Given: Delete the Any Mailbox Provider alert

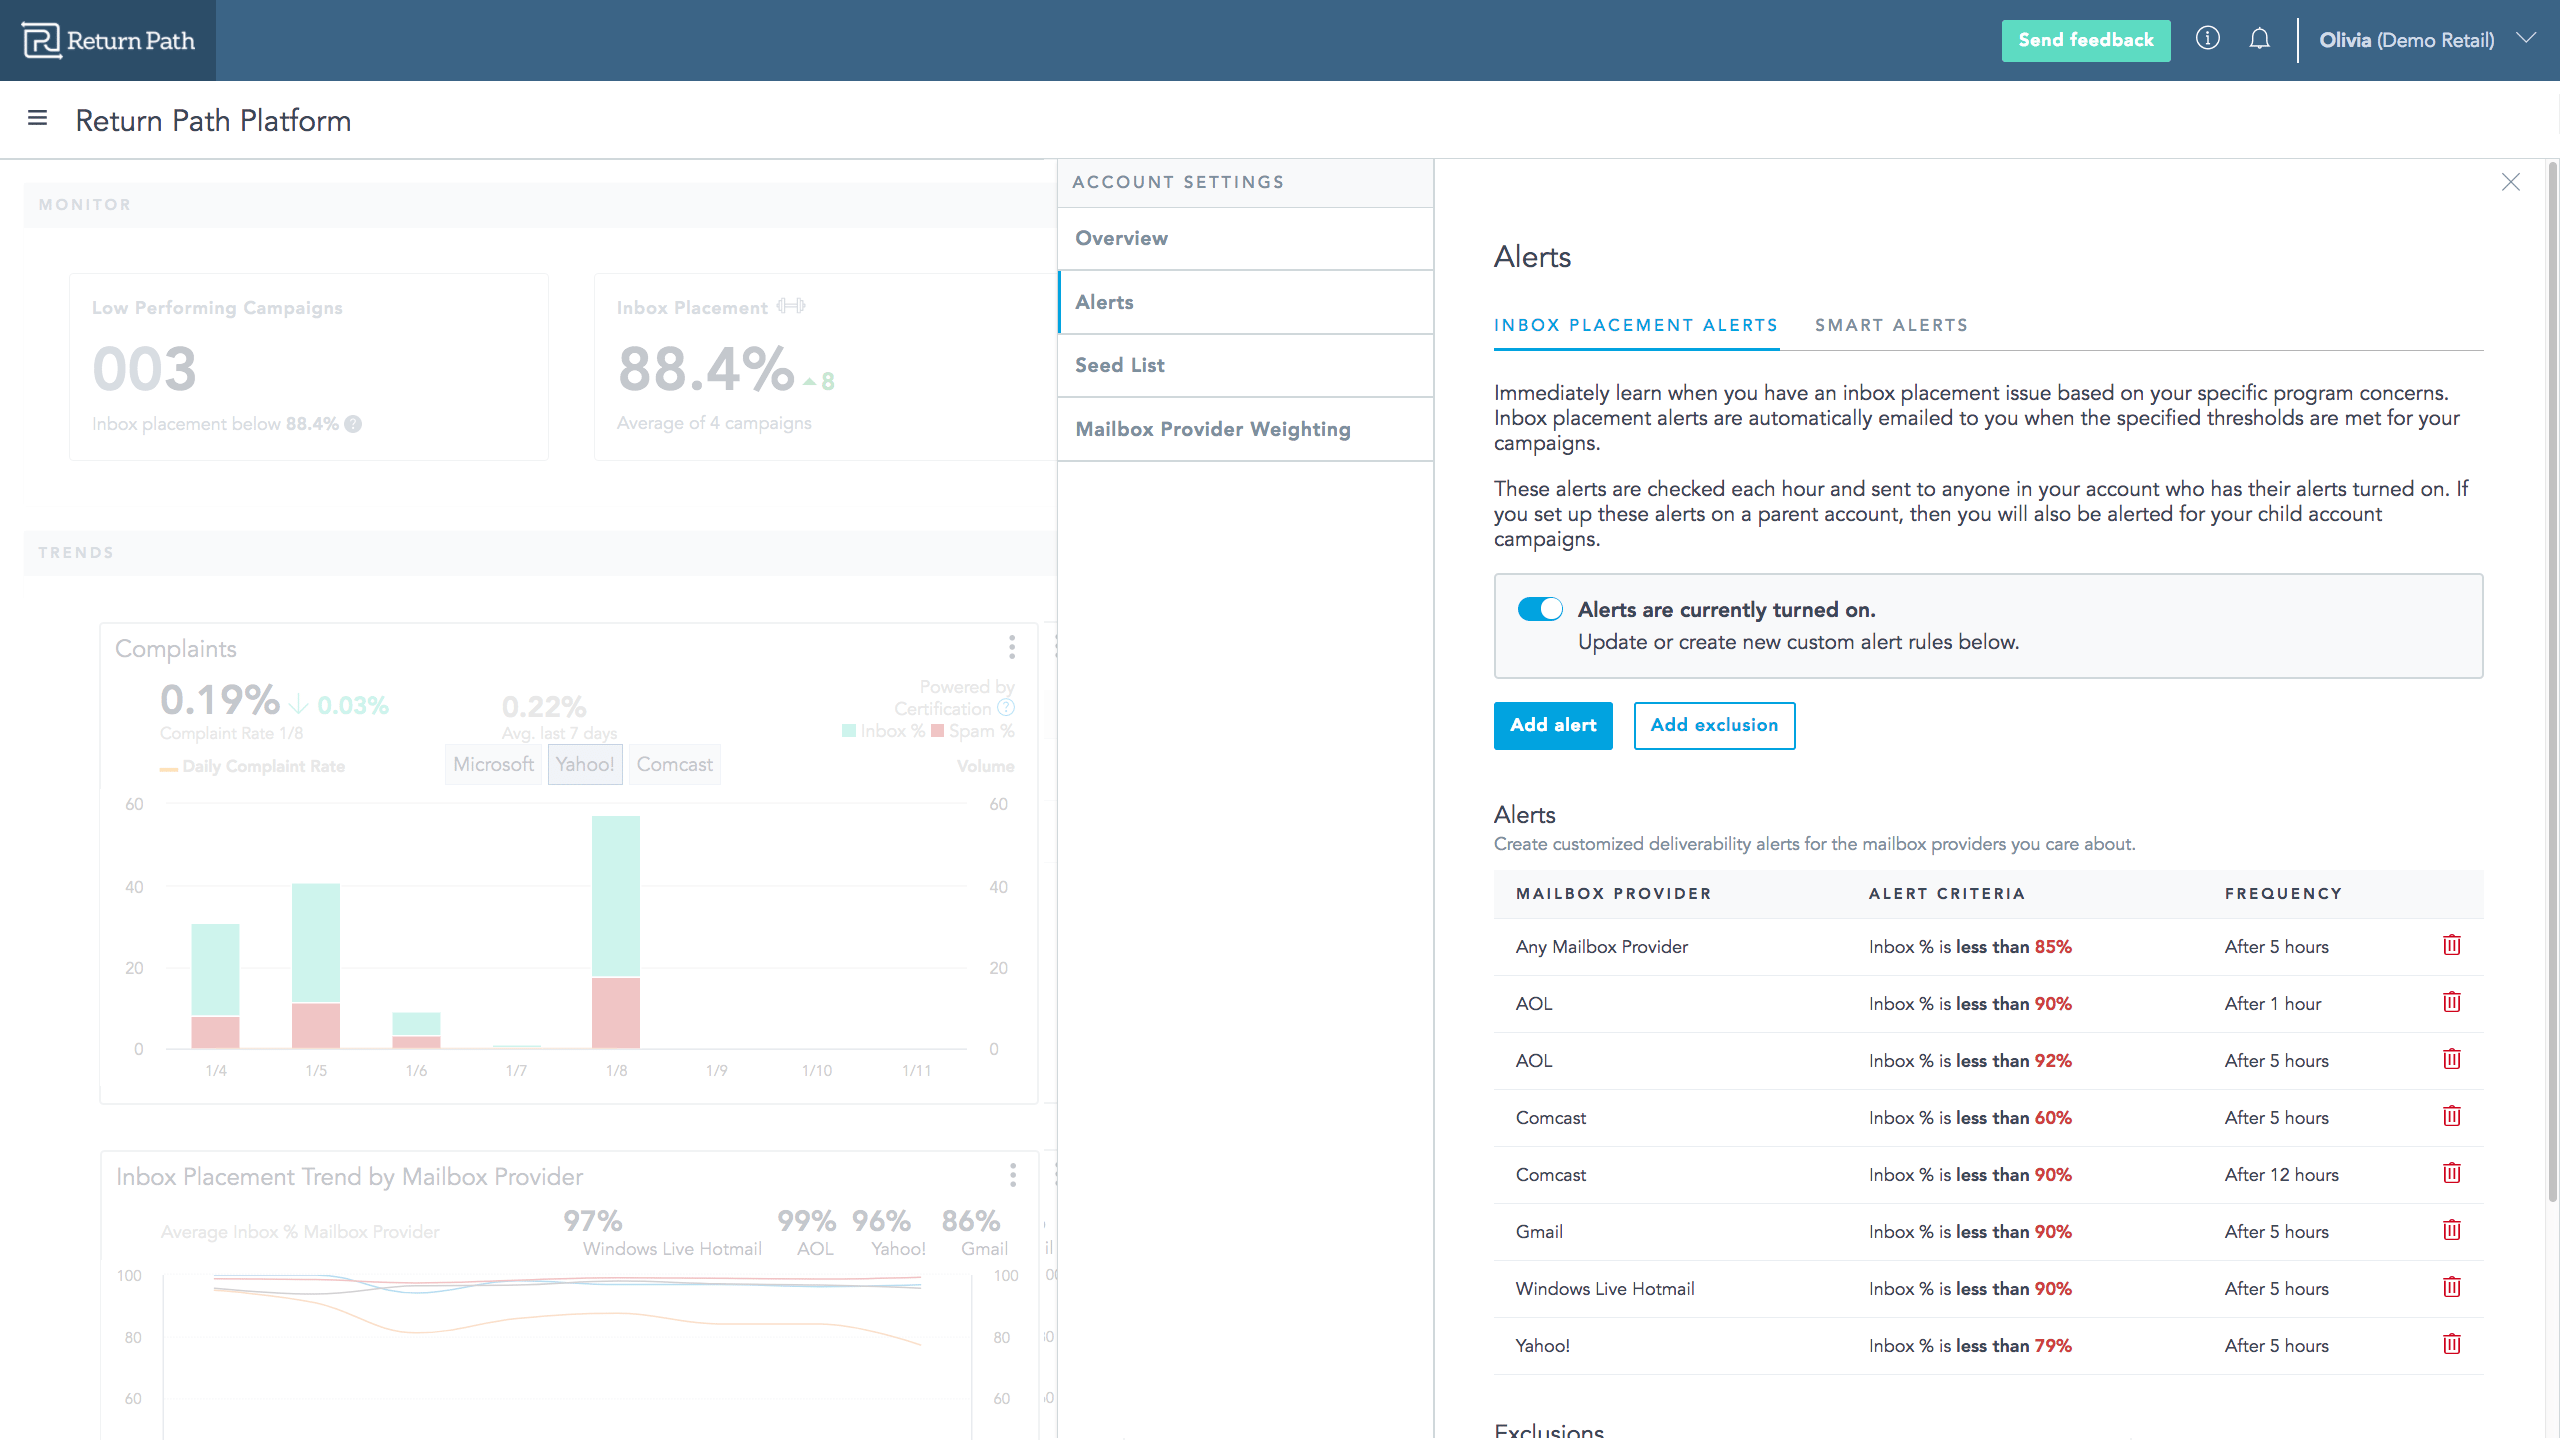Looking at the screenshot, I should [2452, 945].
